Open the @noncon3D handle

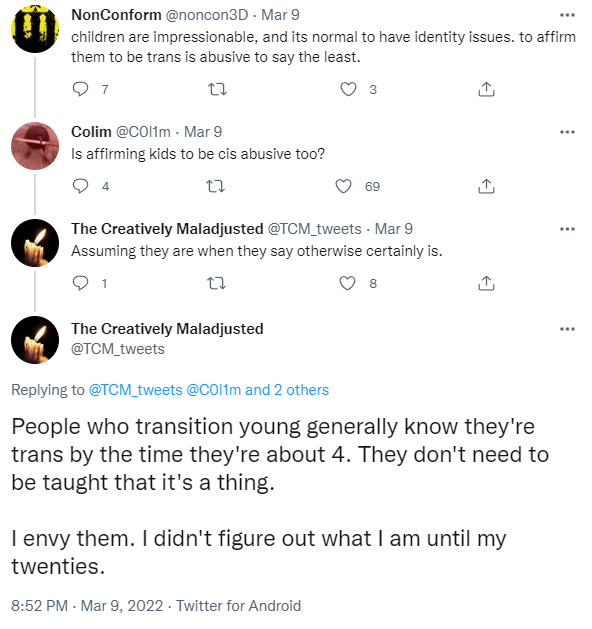(x=207, y=15)
